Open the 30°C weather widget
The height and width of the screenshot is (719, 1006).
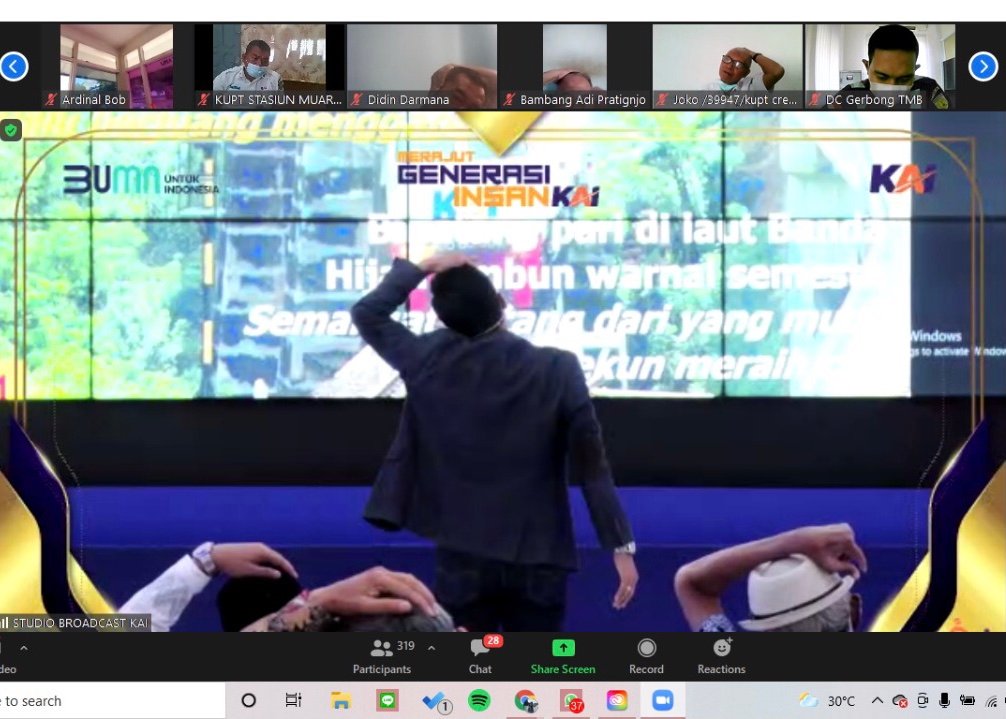point(827,701)
